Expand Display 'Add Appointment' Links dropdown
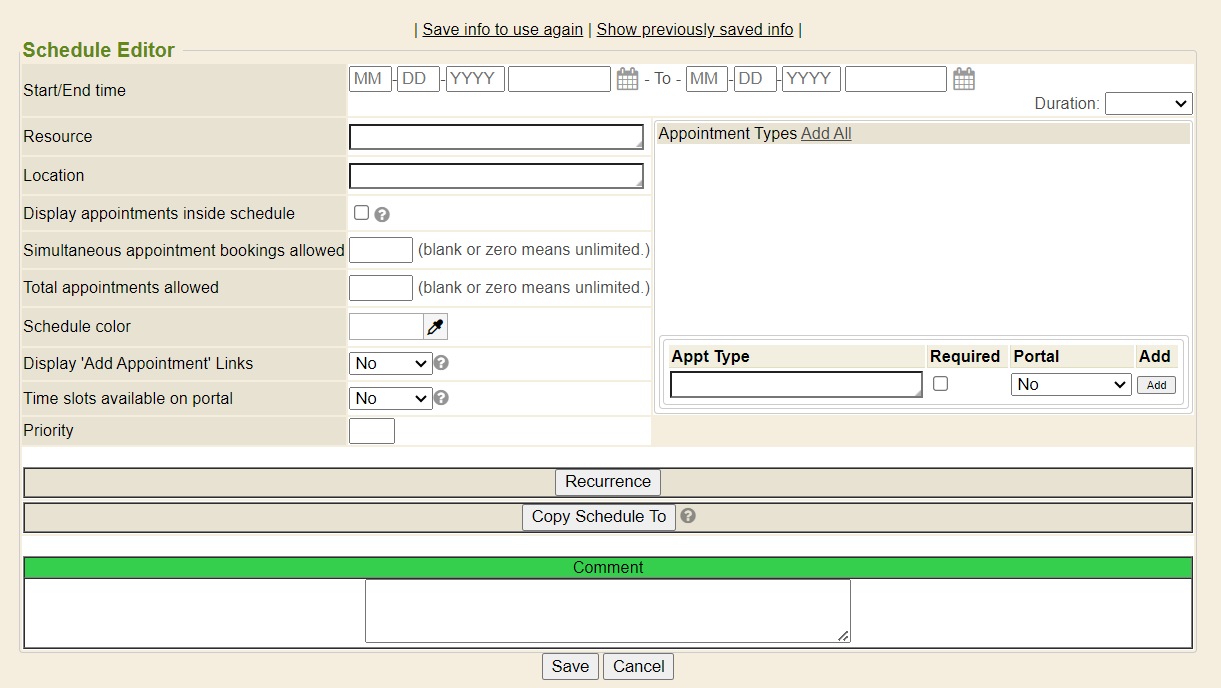1221x688 pixels. (x=390, y=364)
